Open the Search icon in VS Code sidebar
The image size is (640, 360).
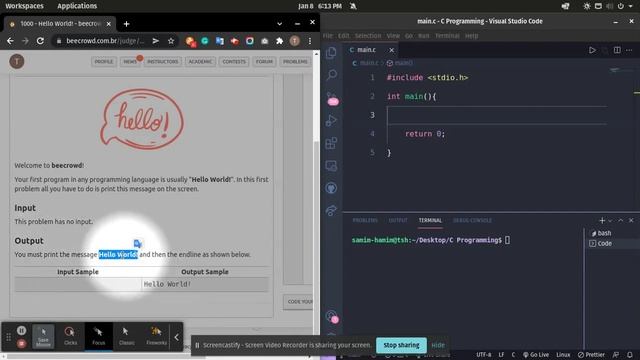(x=331, y=75)
